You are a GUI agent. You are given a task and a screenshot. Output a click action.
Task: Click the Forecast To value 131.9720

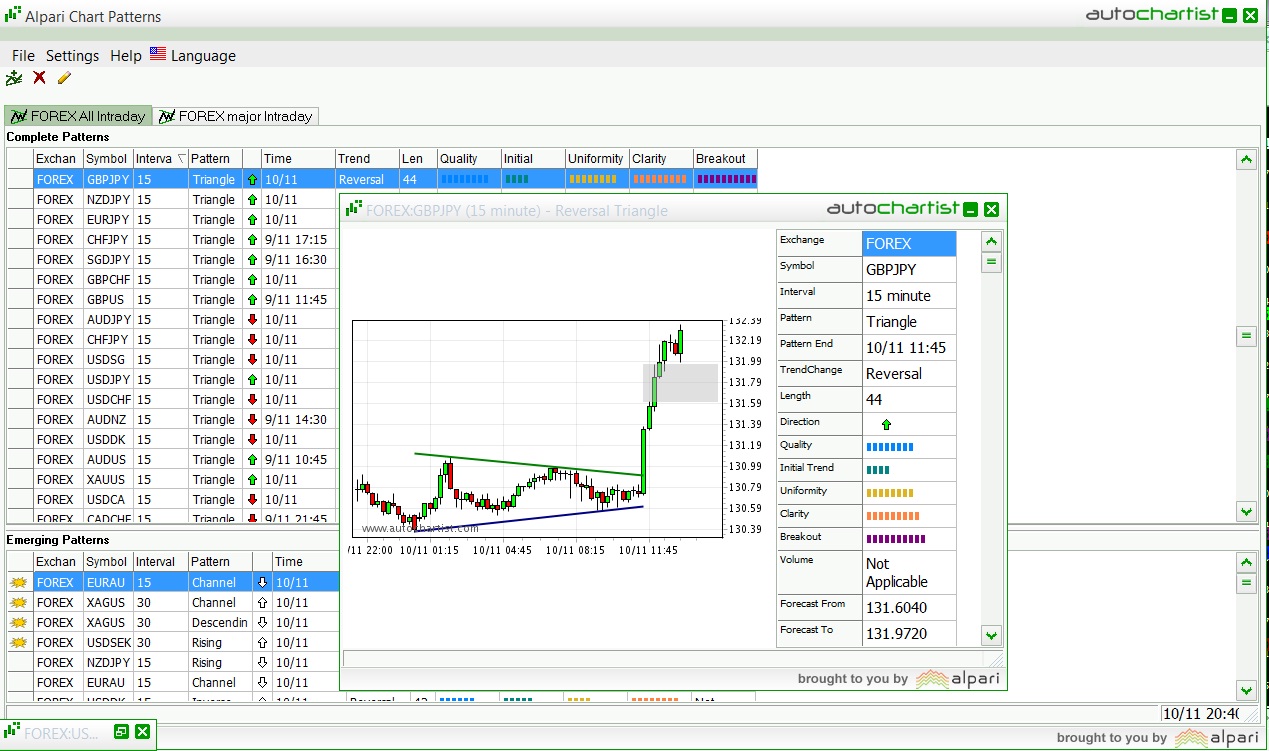point(909,633)
